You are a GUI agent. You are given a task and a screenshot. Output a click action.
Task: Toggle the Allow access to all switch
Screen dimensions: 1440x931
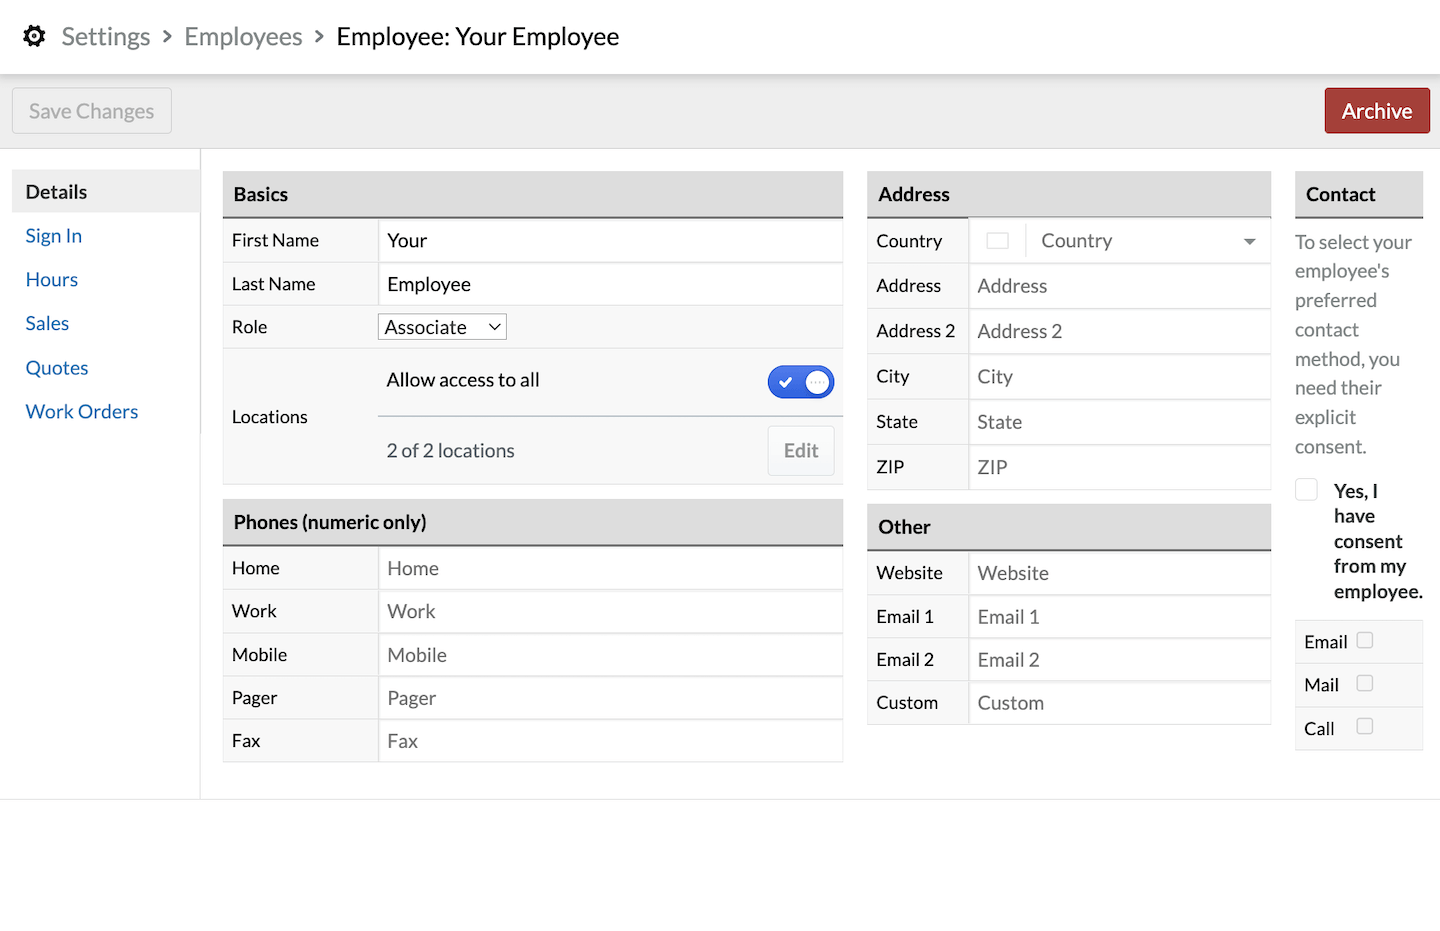click(800, 382)
